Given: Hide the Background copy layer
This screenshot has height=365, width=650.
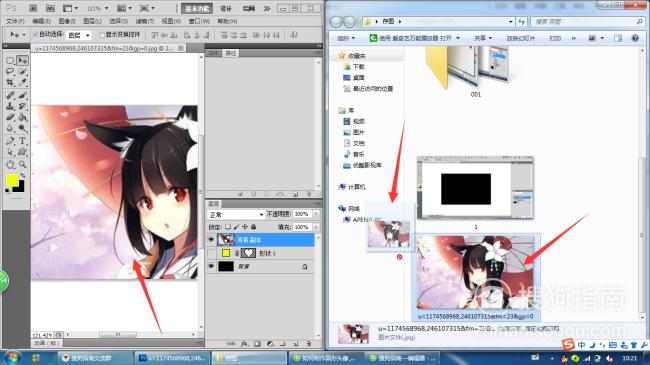Looking at the screenshot, I should coord(211,240).
